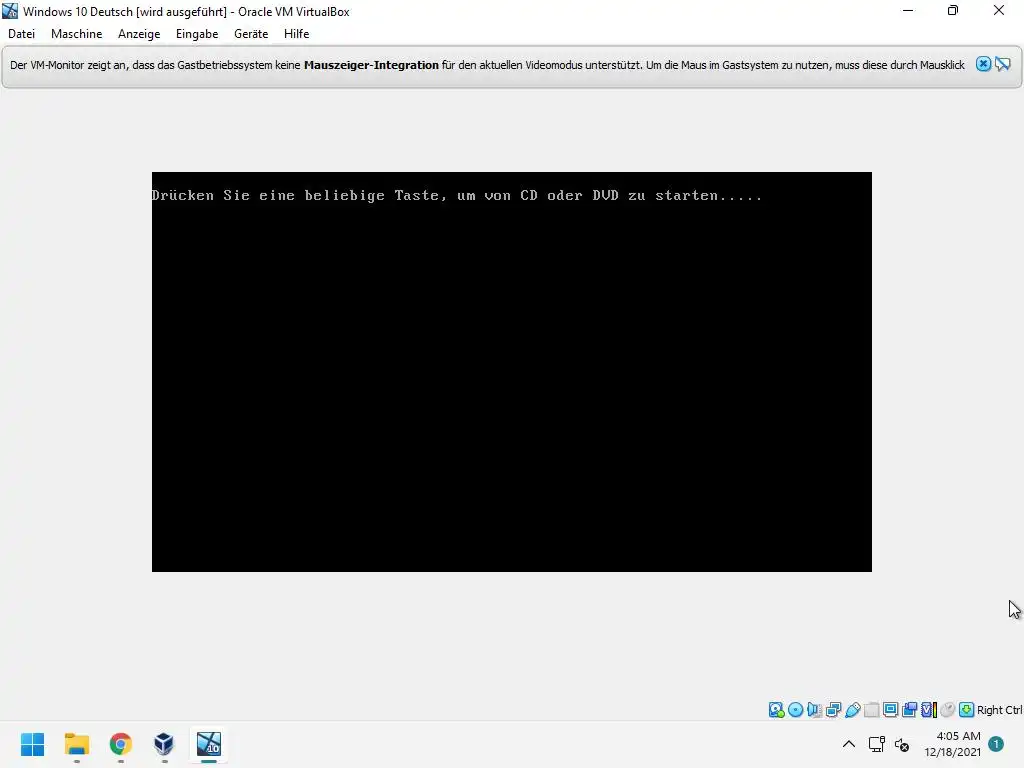This screenshot has width=1024, height=768.
Task: Open the Windows Start menu
Action: 33,744
